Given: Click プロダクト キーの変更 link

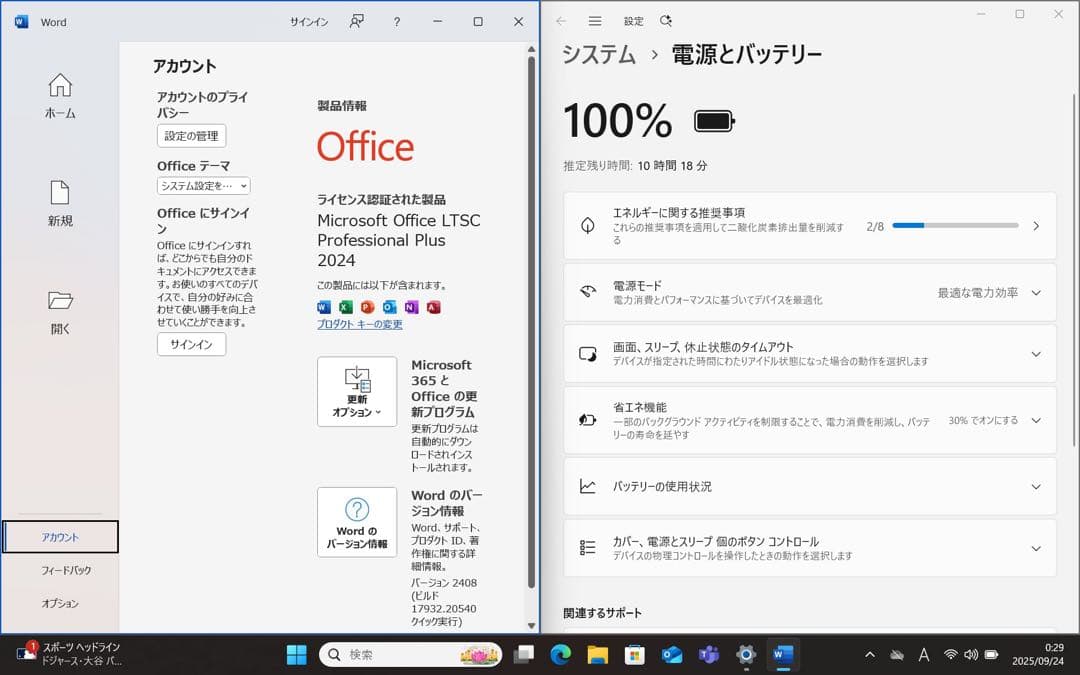Looking at the screenshot, I should 360,324.
